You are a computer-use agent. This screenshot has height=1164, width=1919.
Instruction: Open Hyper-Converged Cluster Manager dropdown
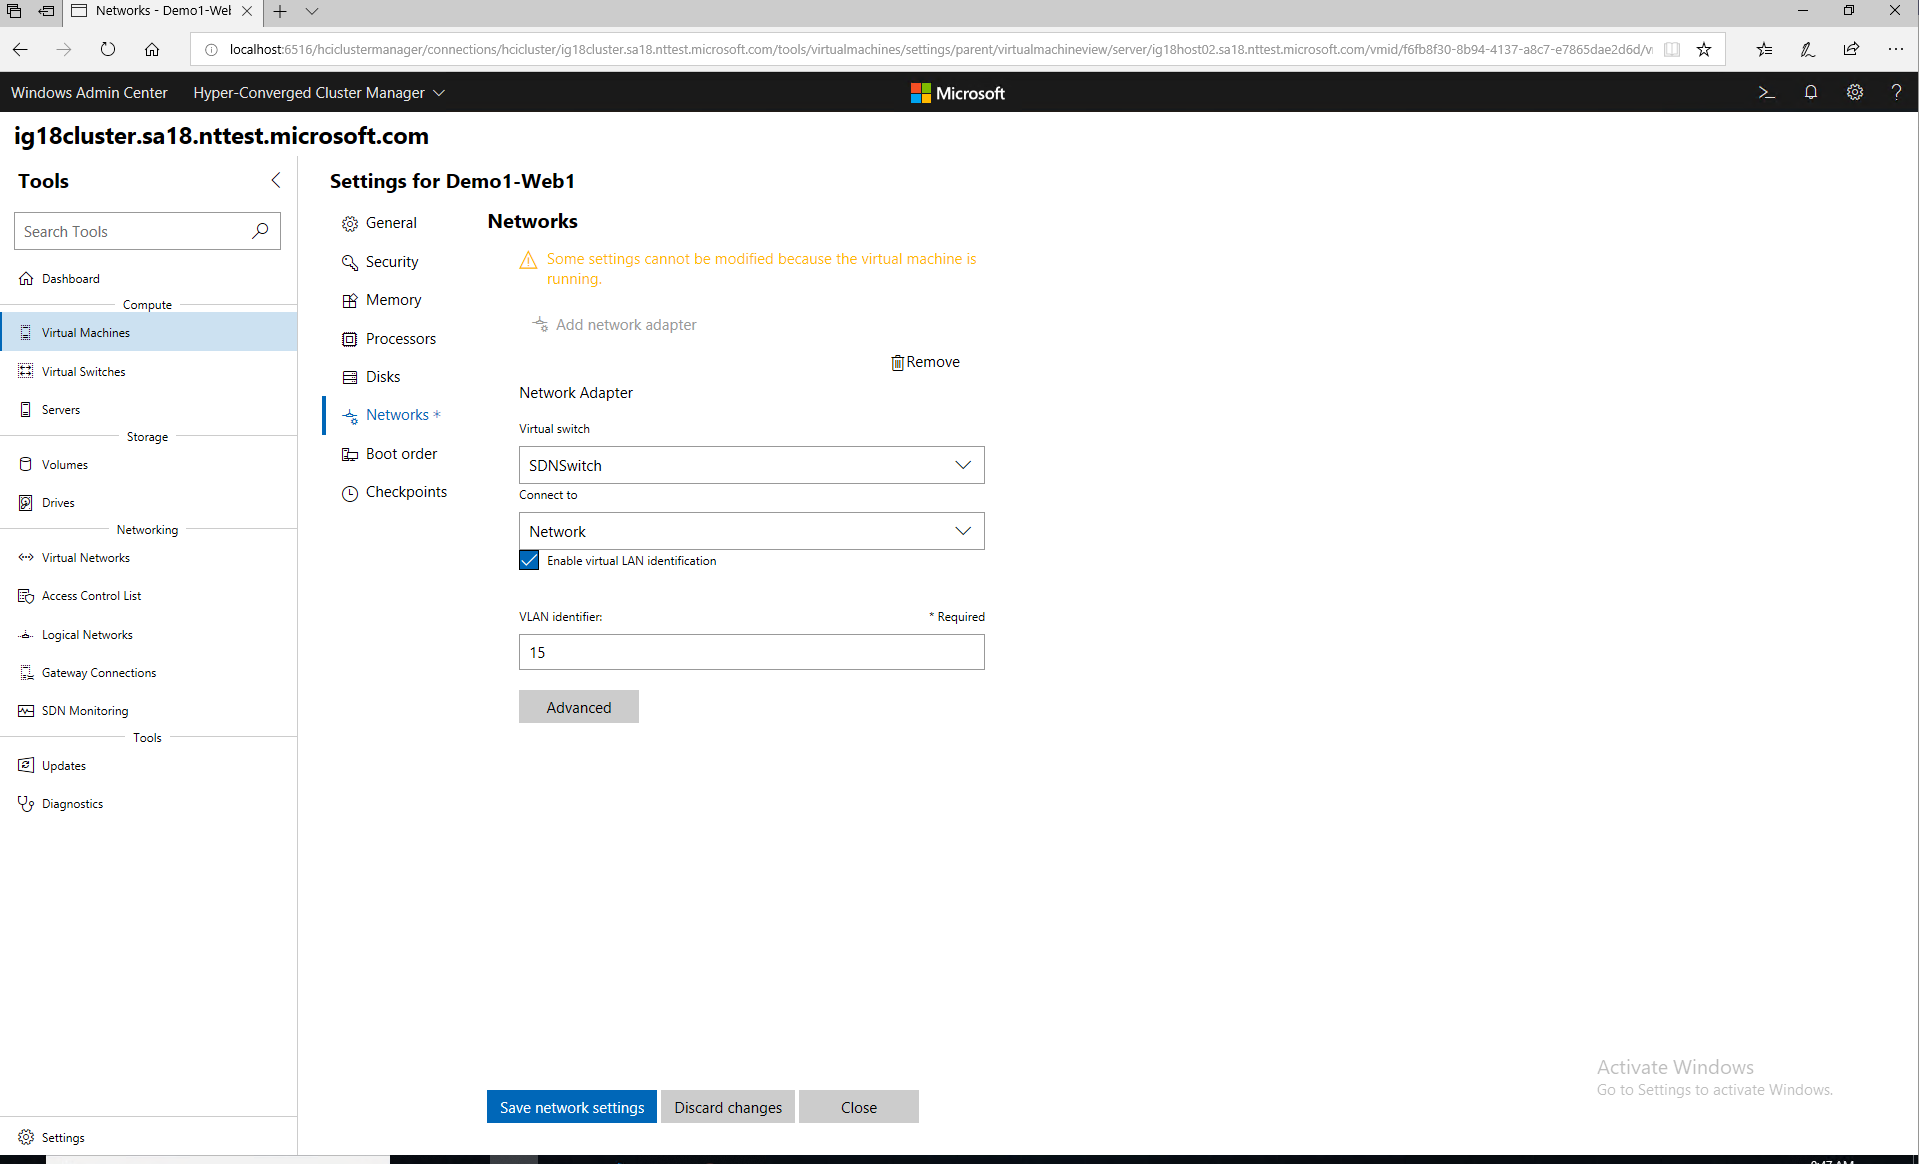pyautogui.click(x=319, y=92)
